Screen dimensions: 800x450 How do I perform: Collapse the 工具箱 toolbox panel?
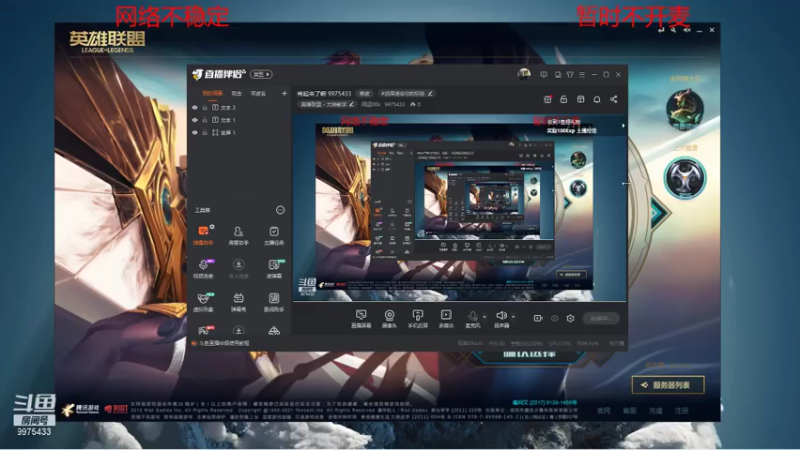point(280,210)
